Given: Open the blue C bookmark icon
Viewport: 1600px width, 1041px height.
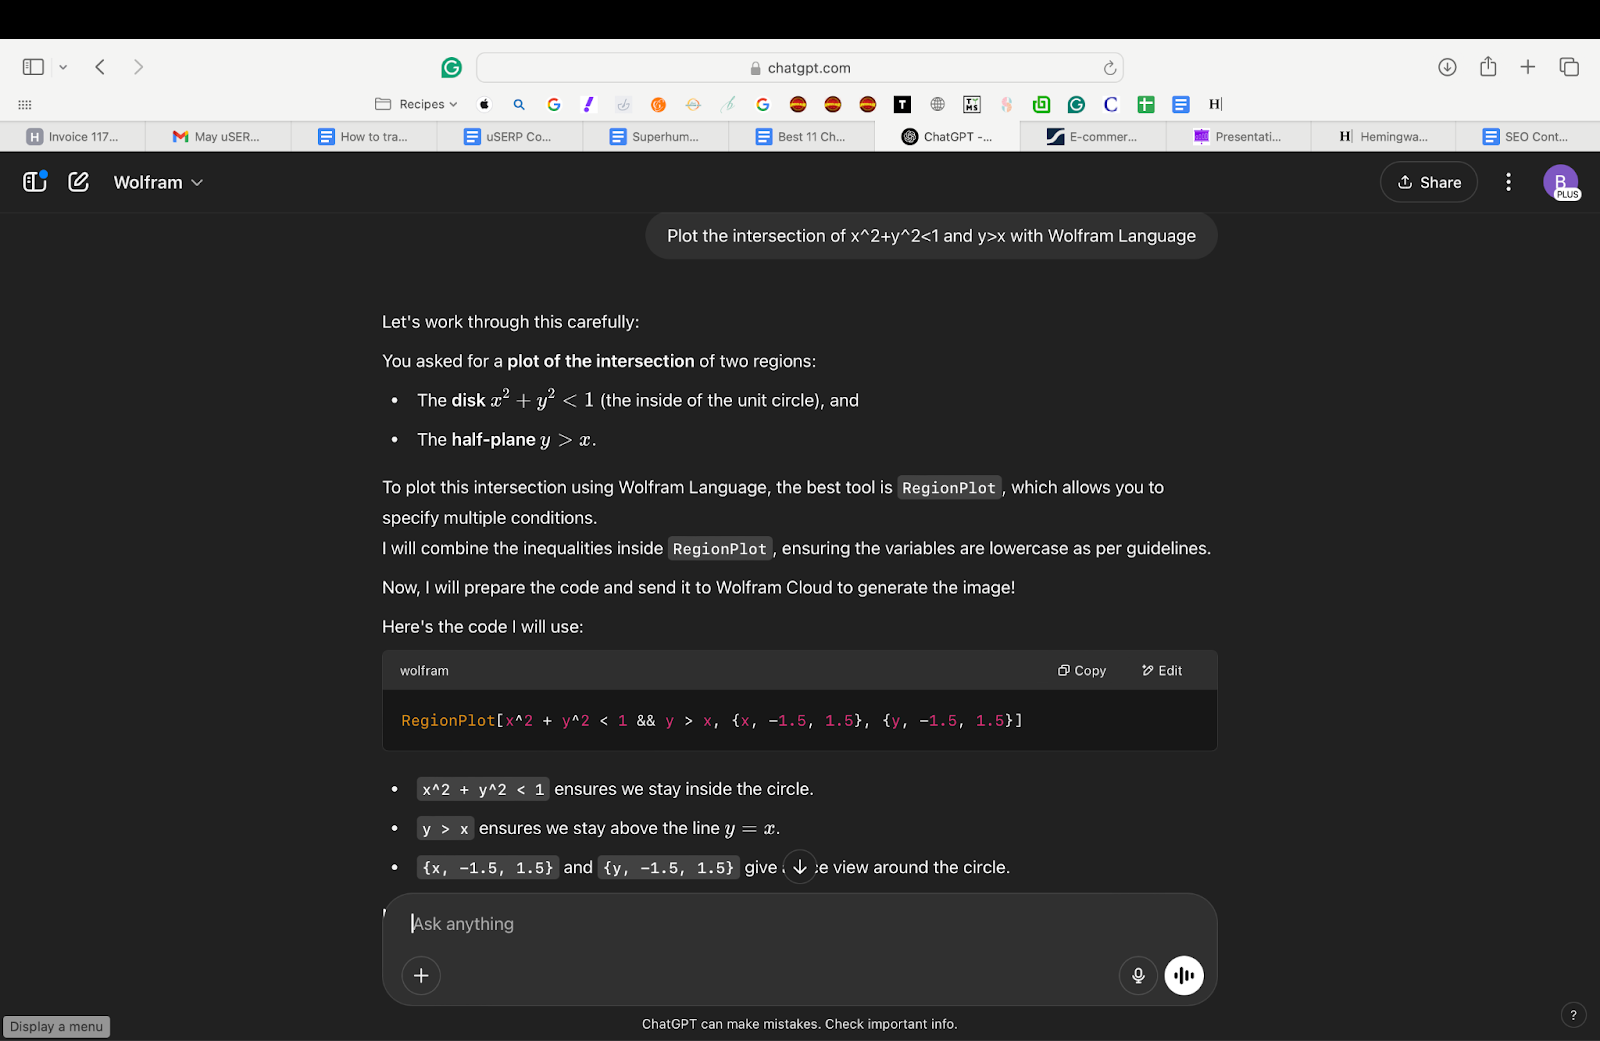Looking at the screenshot, I should [x=1110, y=104].
